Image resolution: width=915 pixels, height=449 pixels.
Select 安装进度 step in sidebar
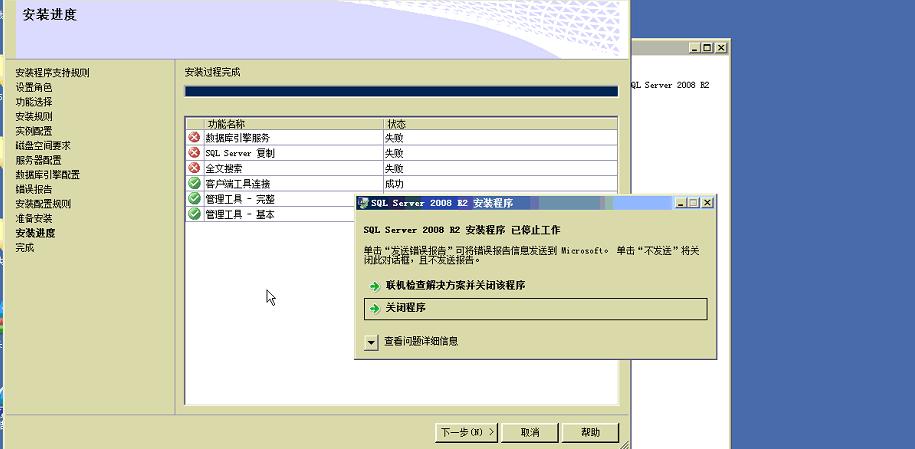pos(35,234)
